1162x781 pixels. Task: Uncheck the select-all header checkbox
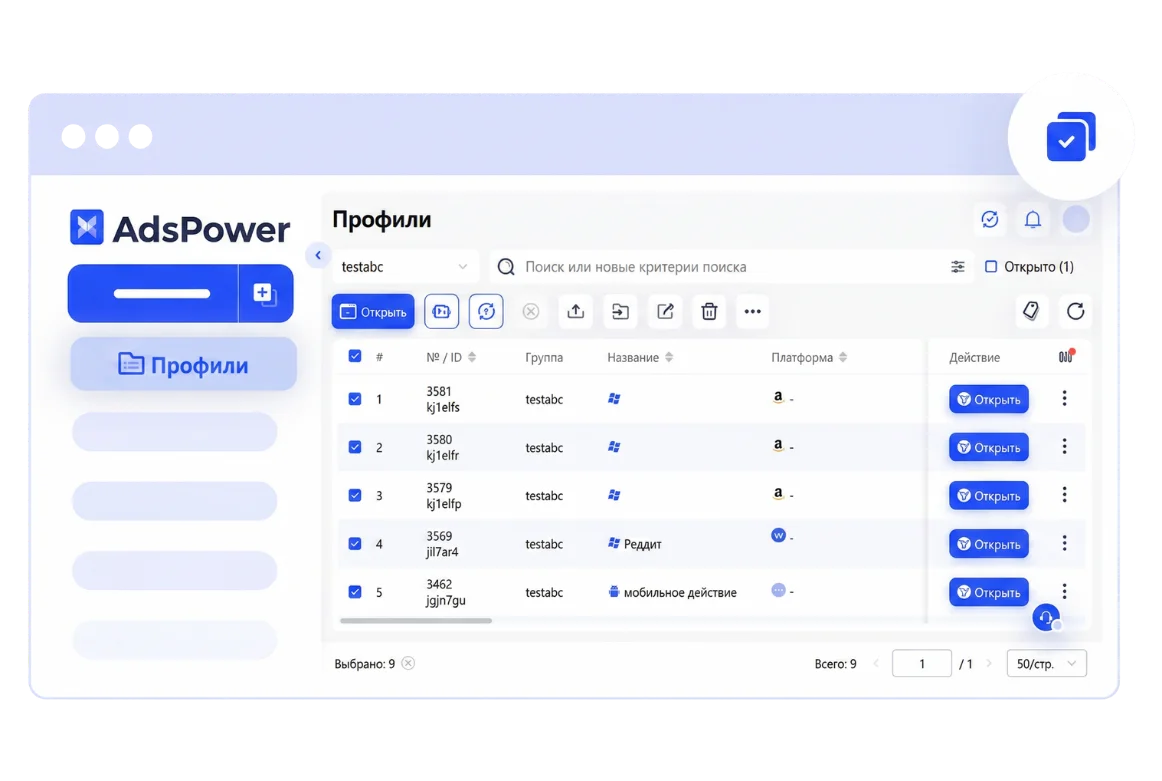[355, 356]
